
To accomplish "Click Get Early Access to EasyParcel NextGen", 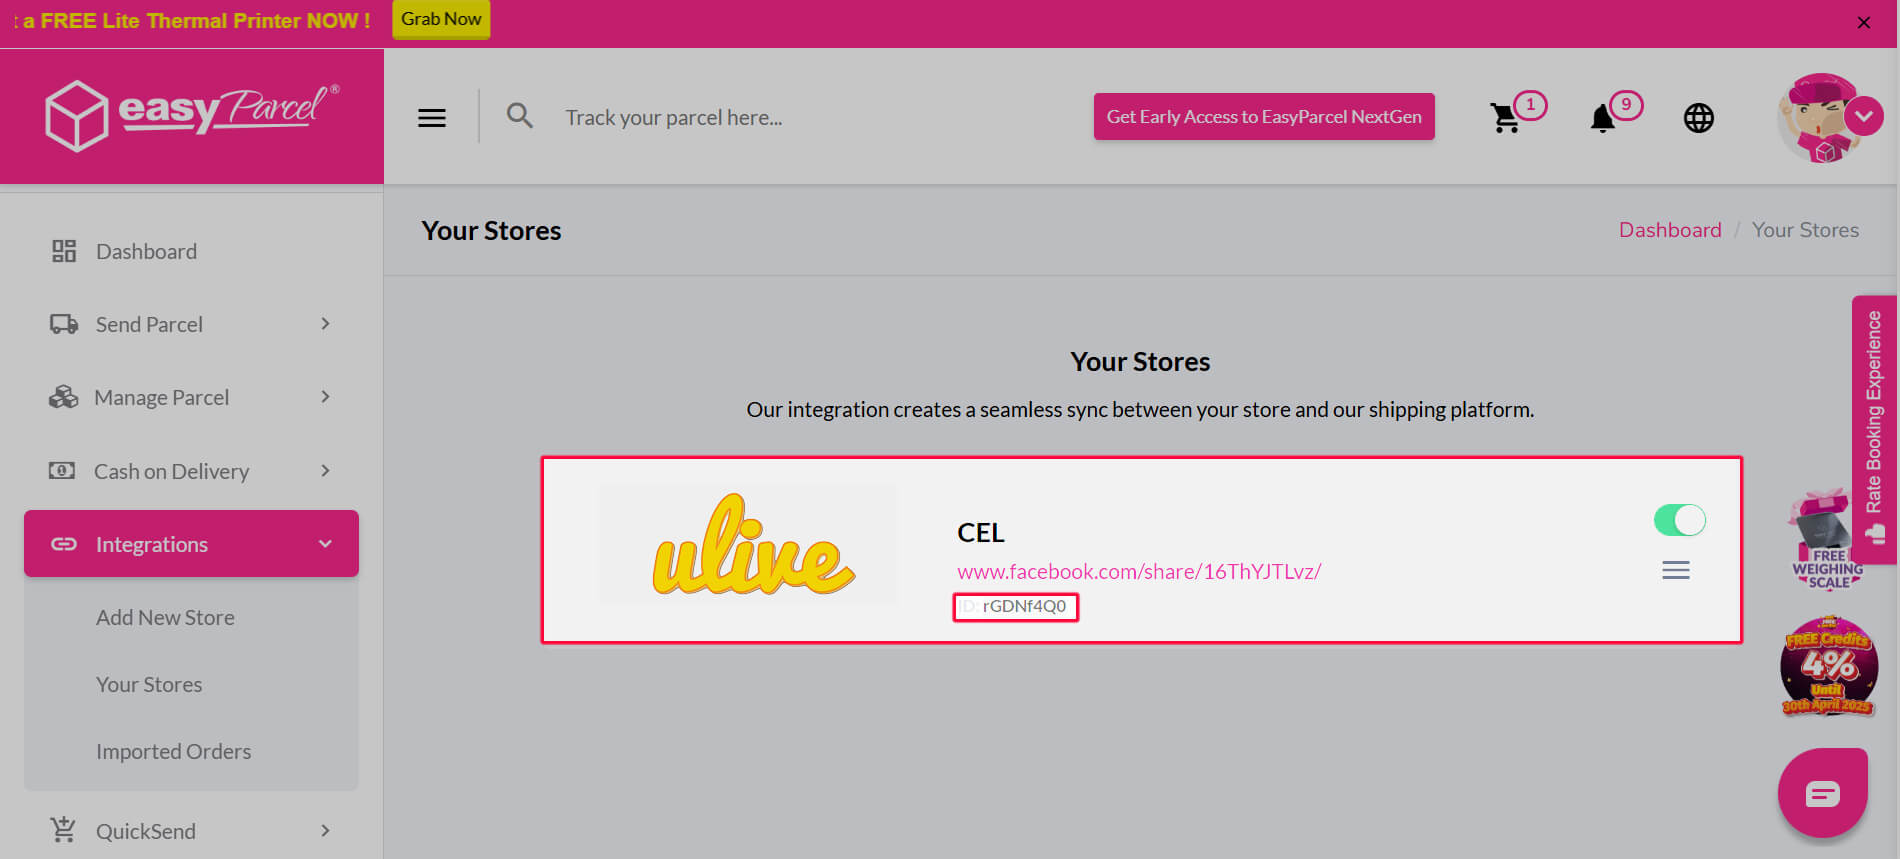I will [1264, 117].
